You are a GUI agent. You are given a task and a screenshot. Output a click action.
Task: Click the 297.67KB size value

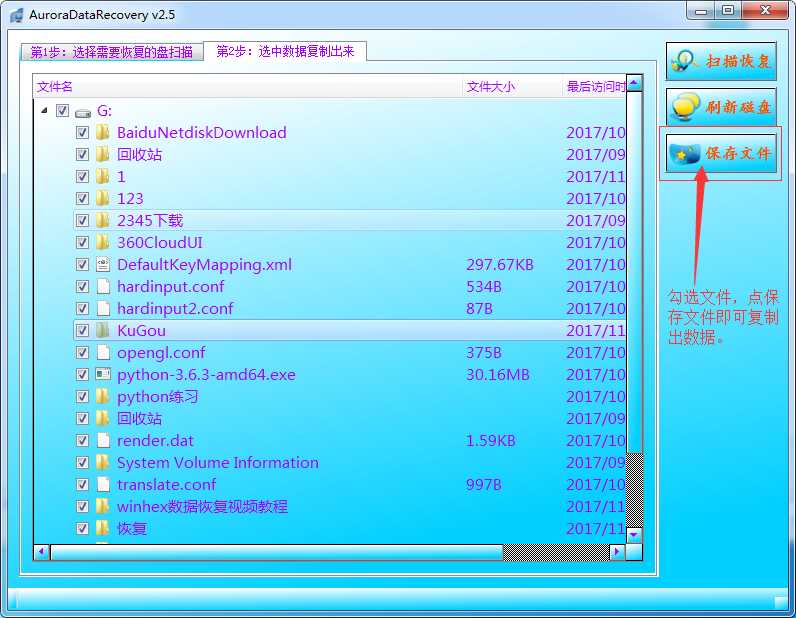tap(500, 265)
